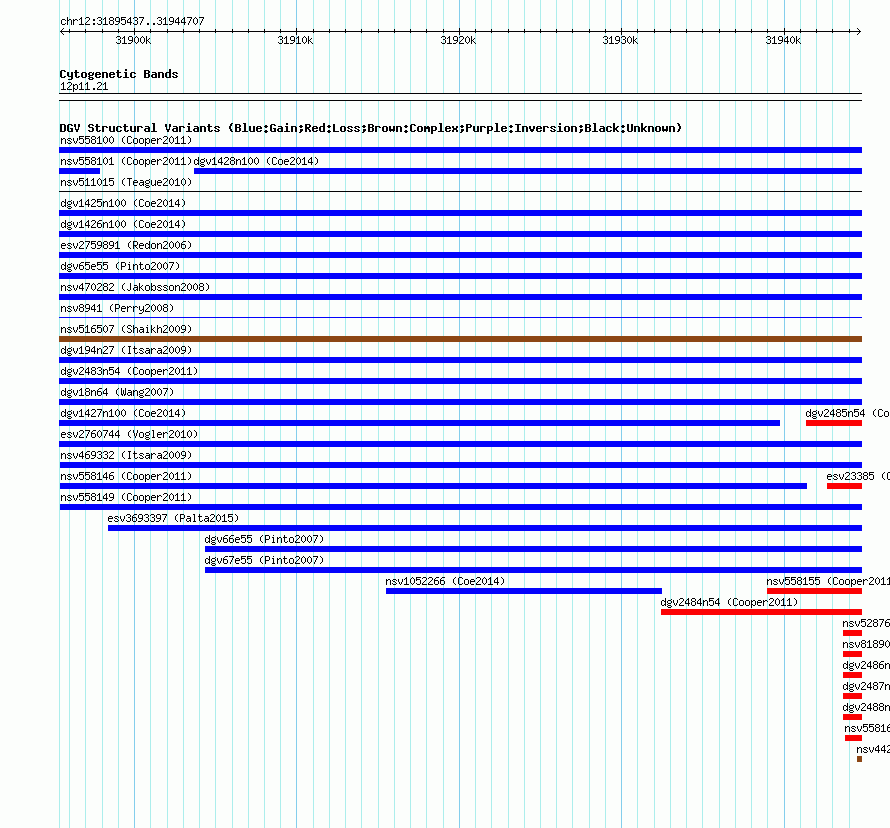Select dgv2484n54 (Cooper2011) label
This screenshot has width=890, height=828.
729,602
